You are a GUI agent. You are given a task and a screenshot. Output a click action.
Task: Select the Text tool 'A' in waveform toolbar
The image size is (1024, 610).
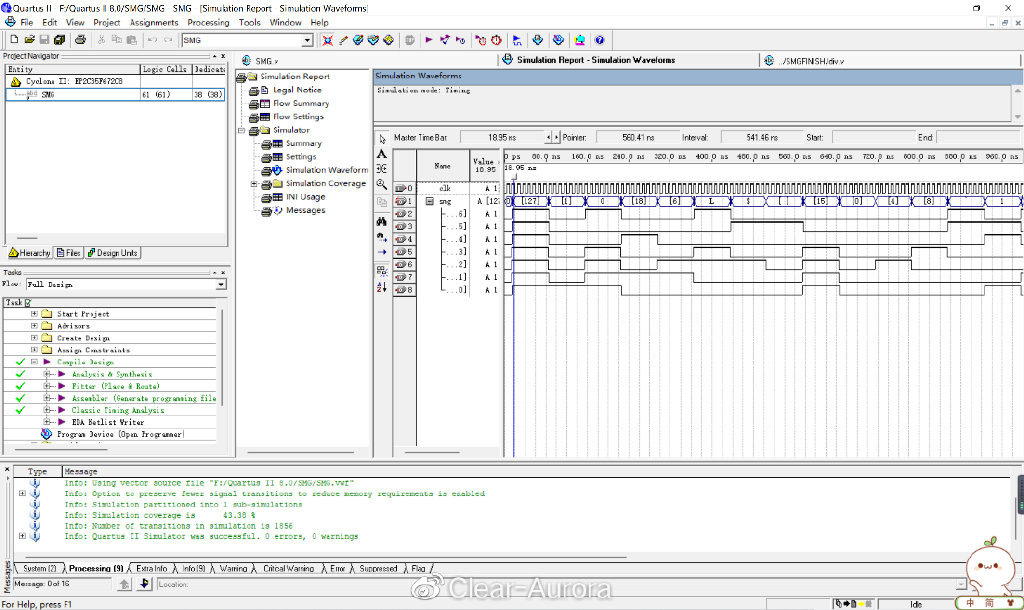[x=382, y=154]
